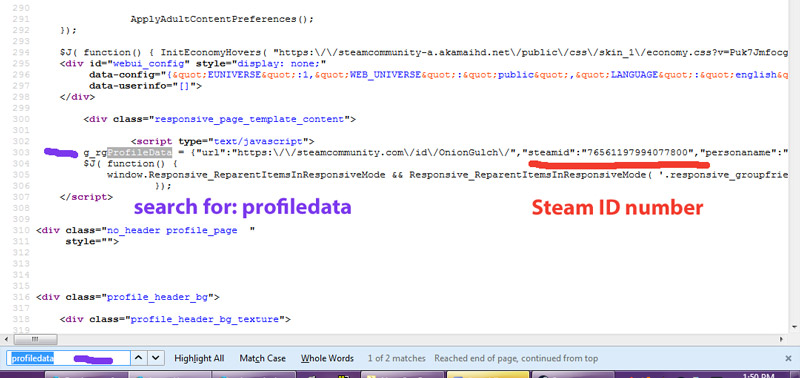
Task: Turn on Whole Words matching
Action: pos(327,358)
